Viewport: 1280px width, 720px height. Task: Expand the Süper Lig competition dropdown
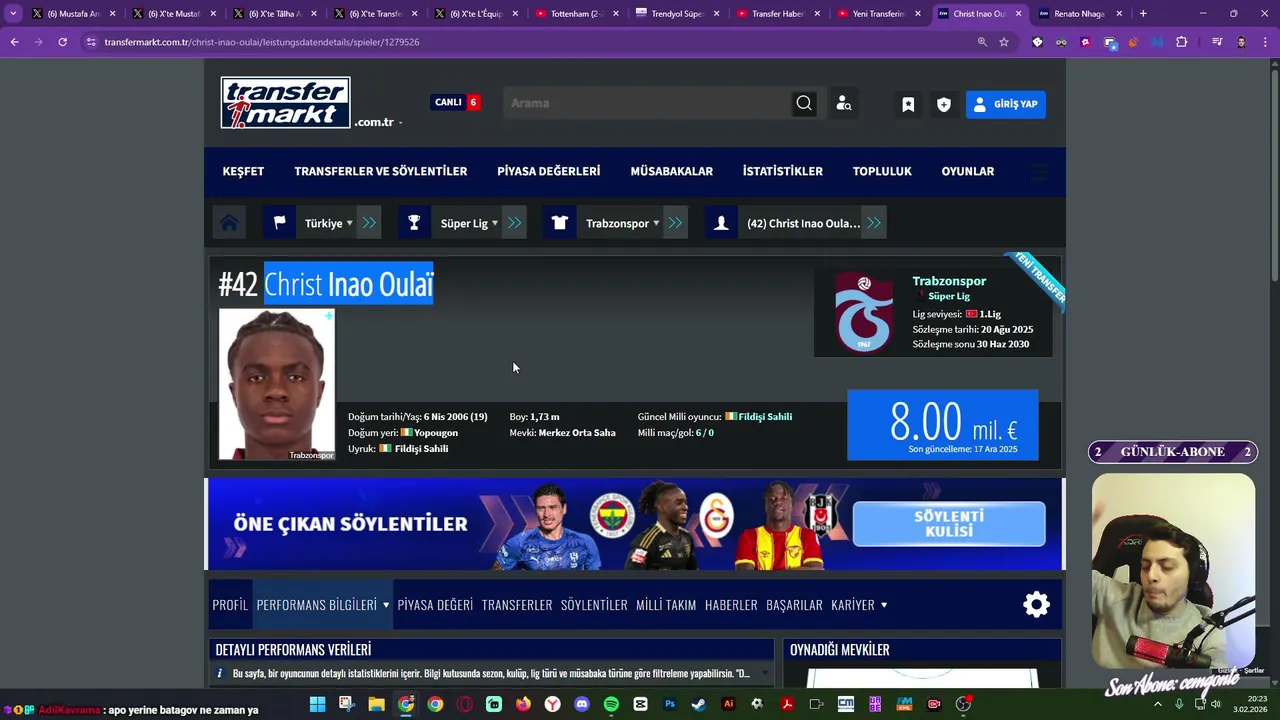[x=469, y=223]
